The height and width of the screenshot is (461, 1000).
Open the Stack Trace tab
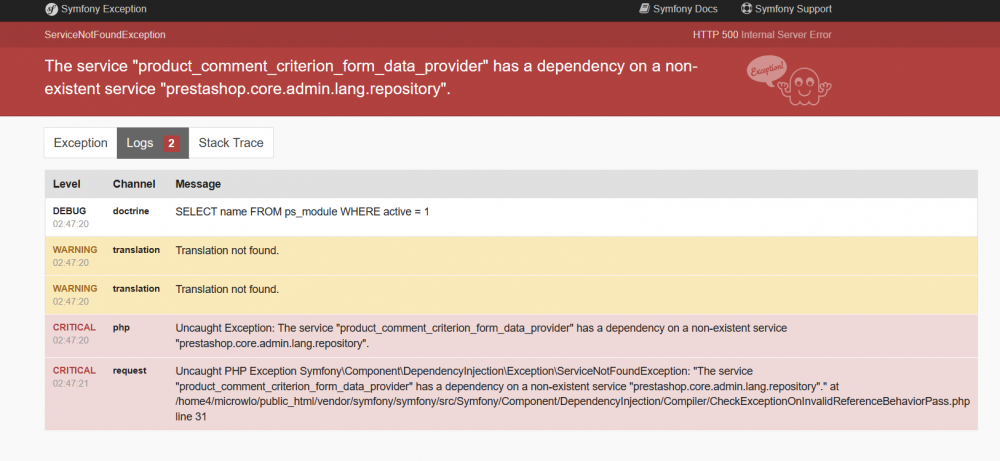231,143
